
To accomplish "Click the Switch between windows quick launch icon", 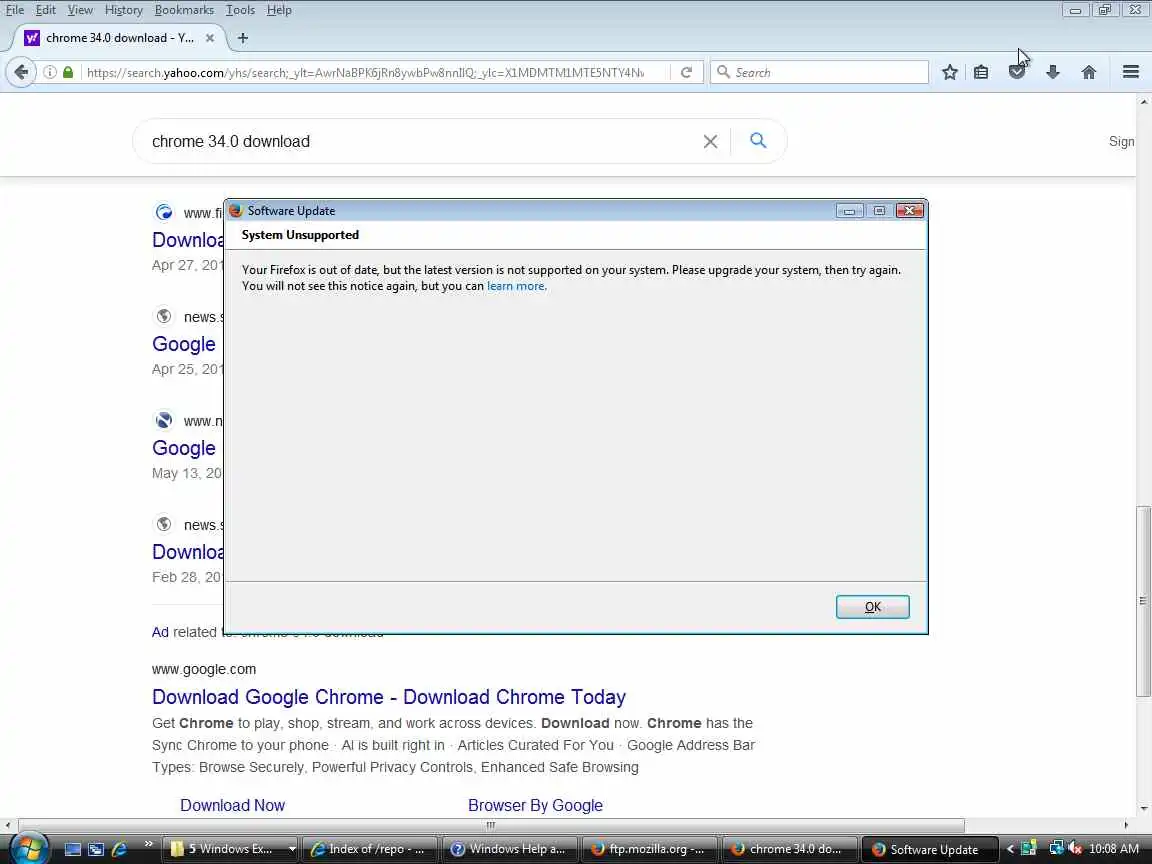I will point(96,849).
